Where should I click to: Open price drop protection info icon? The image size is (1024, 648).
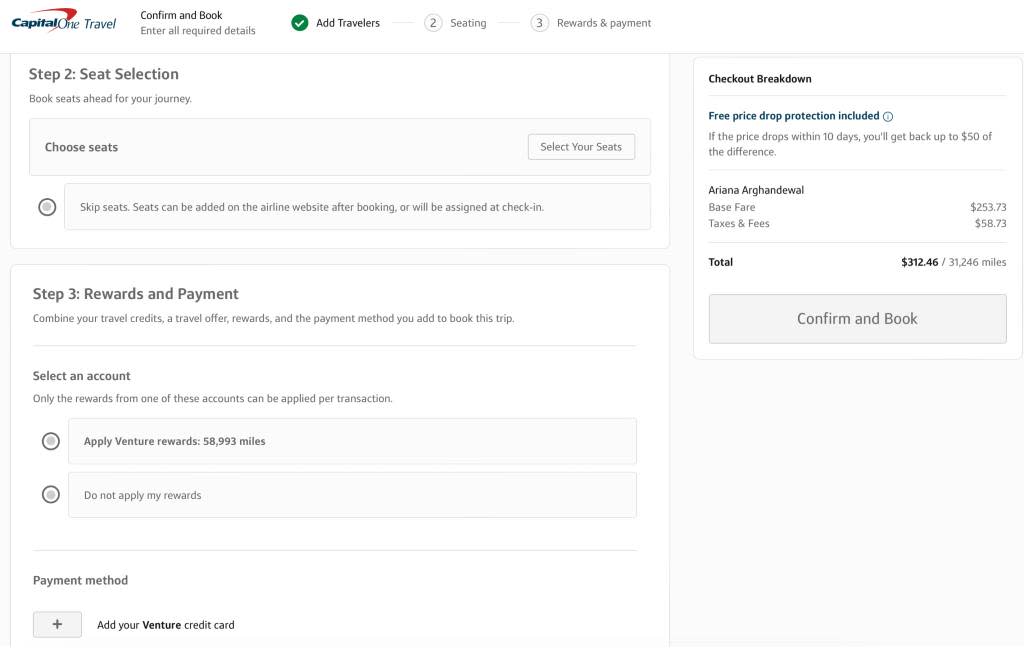[888, 117]
